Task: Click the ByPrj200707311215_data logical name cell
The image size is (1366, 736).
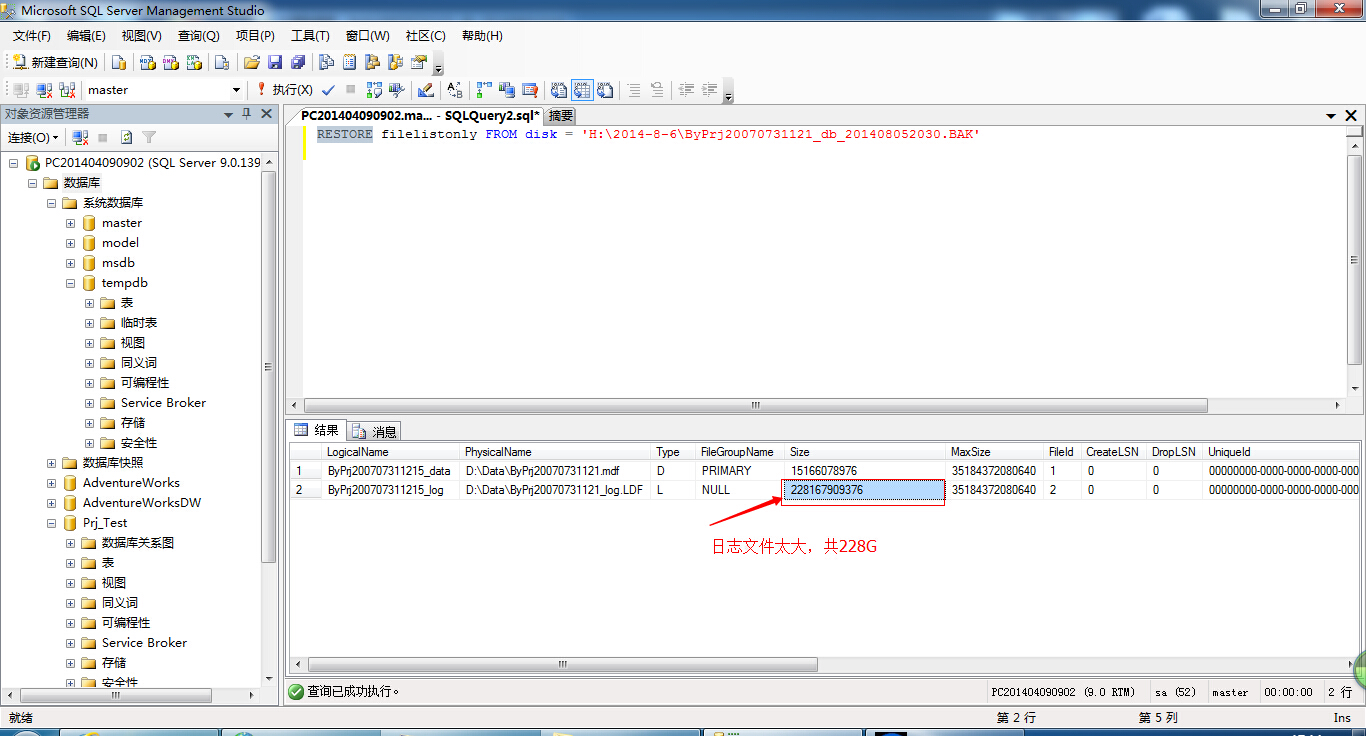Action: pyautogui.click(x=391, y=471)
